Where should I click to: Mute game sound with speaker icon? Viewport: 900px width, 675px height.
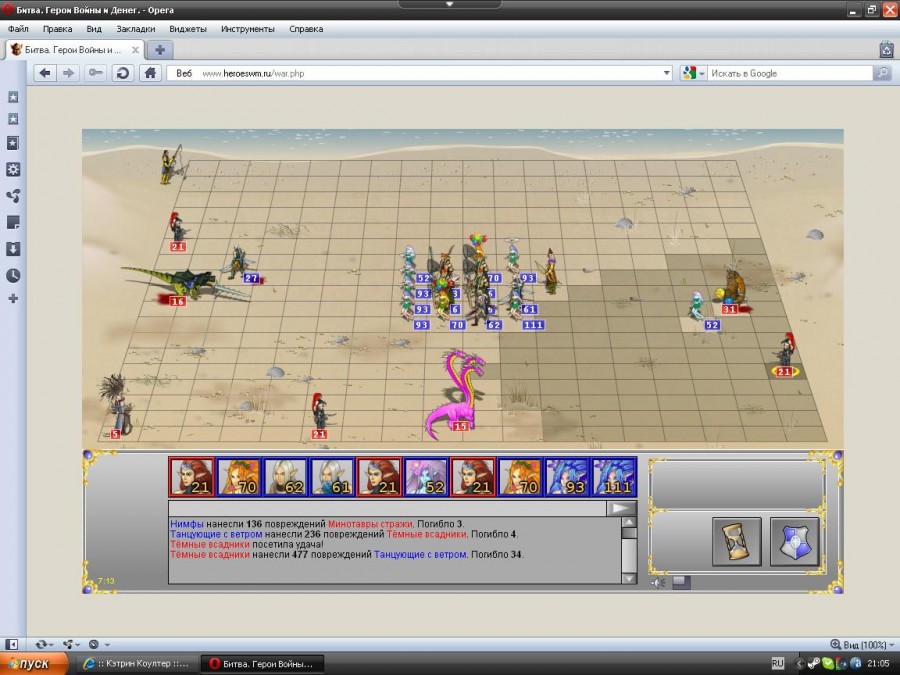[x=659, y=583]
